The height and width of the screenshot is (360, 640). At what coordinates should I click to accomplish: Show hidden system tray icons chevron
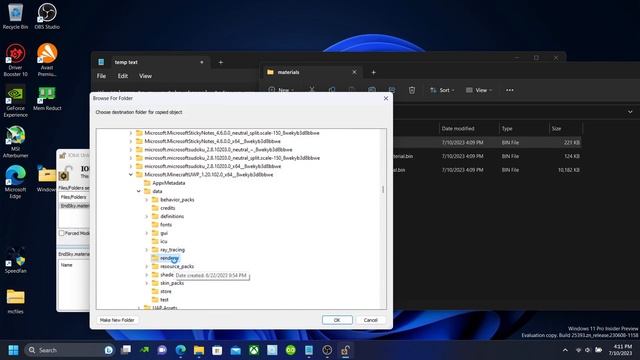[x=565, y=350]
